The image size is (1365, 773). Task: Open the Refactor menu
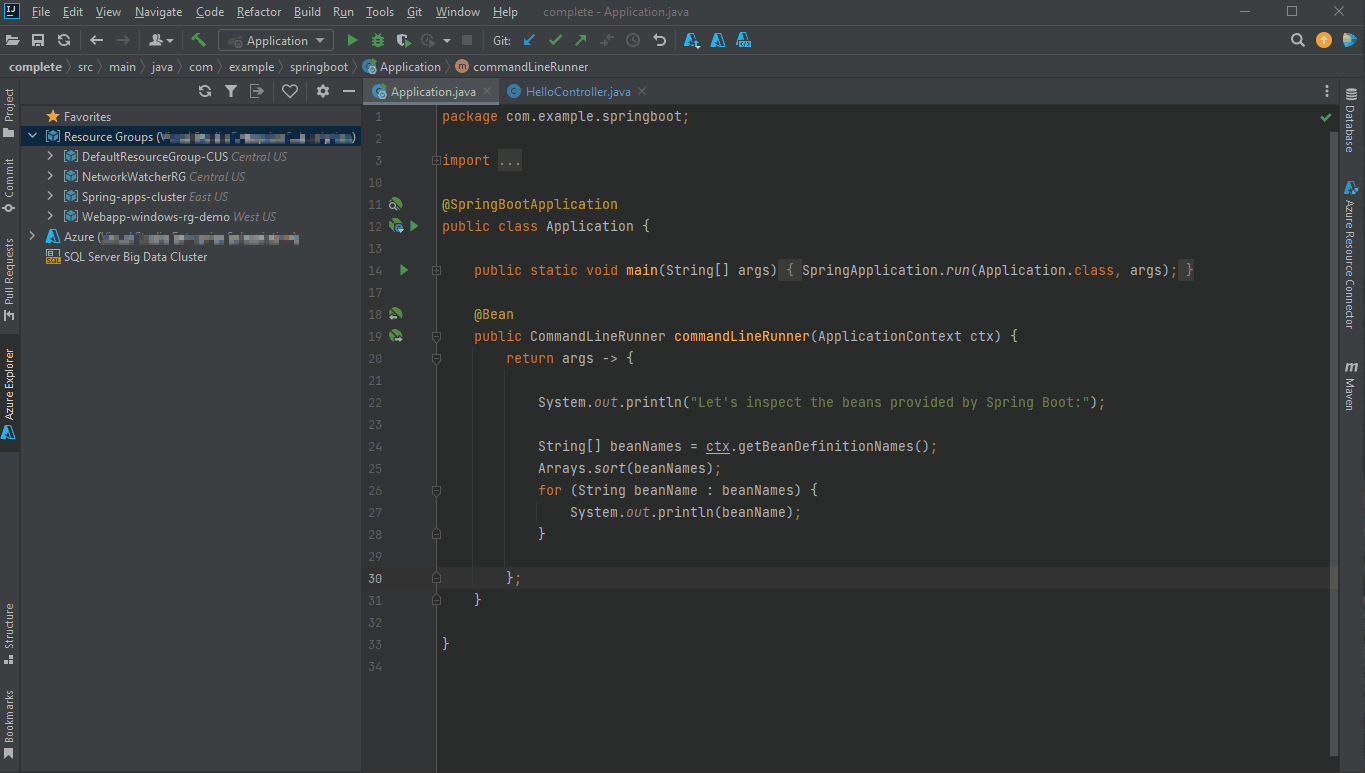click(258, 12)
